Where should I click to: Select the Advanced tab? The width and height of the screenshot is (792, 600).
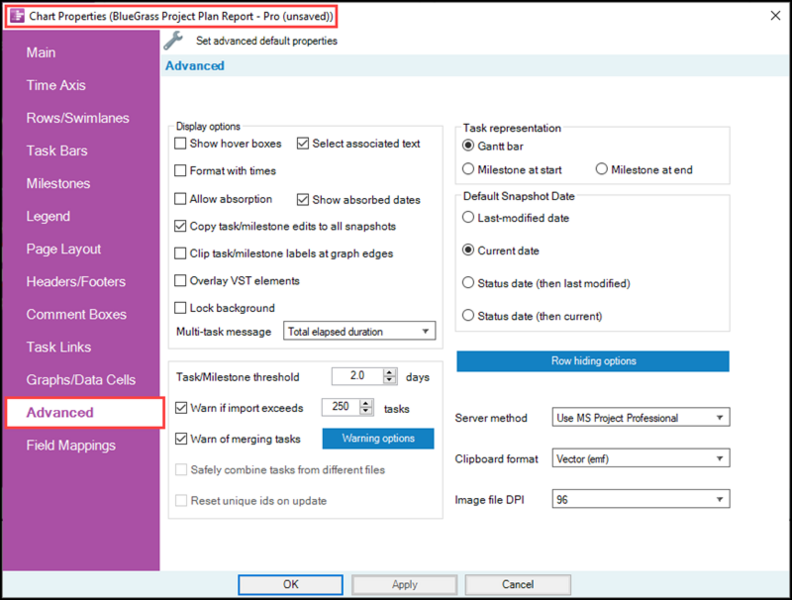pos(85,413)
